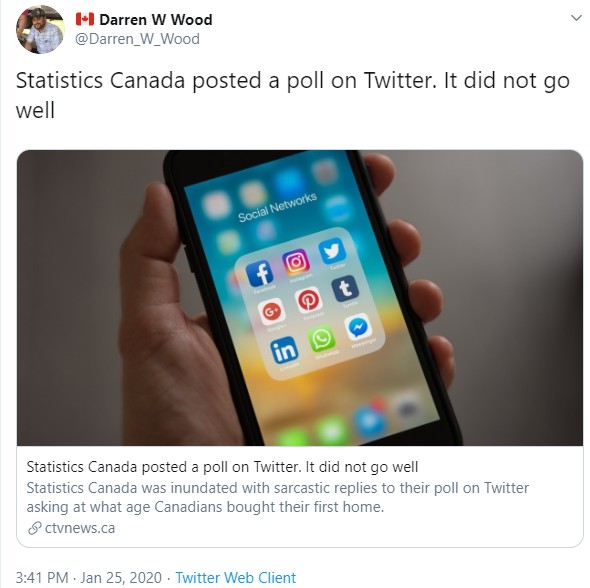This screenshot has width=590, height=588.
Task: Expand the tweet options chevron menu
Action: (x=576, y=18)
